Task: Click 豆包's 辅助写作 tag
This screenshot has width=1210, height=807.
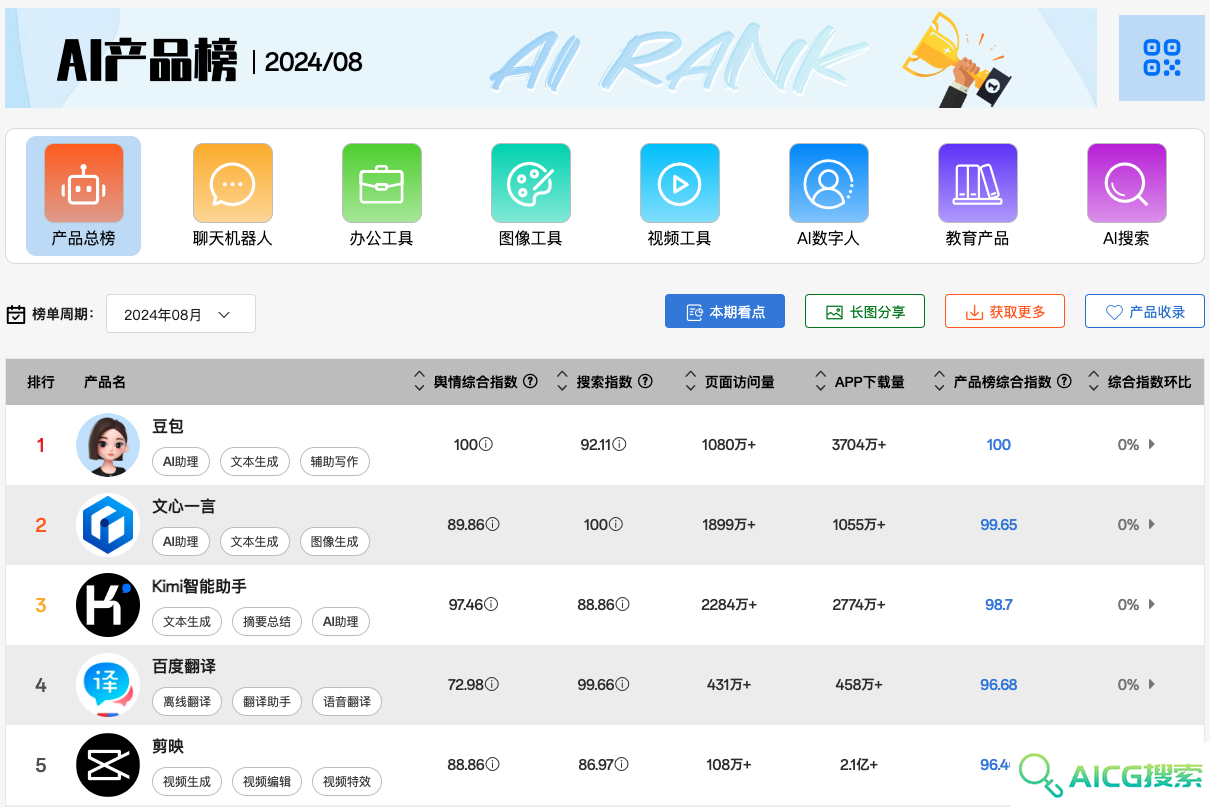Action: point(334,461)
